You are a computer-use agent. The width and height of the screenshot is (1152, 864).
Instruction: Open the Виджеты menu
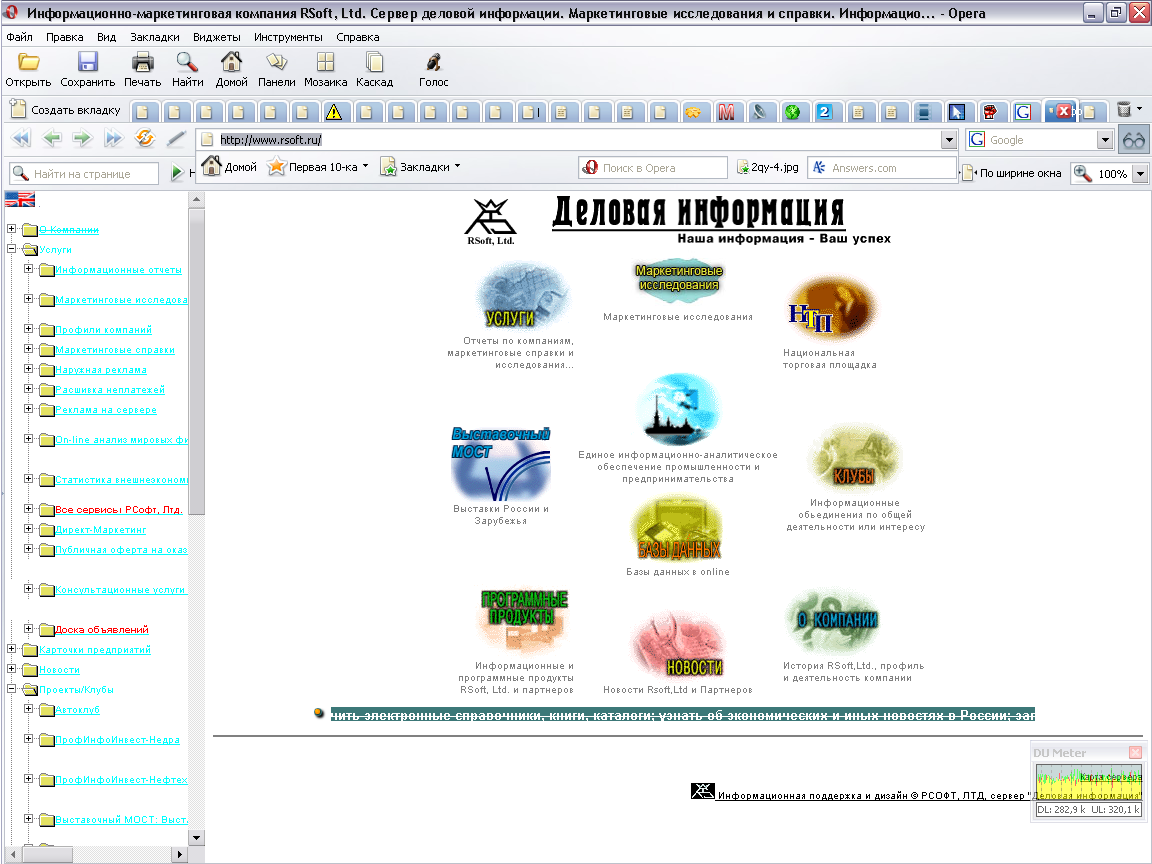(x=216, y=37)
